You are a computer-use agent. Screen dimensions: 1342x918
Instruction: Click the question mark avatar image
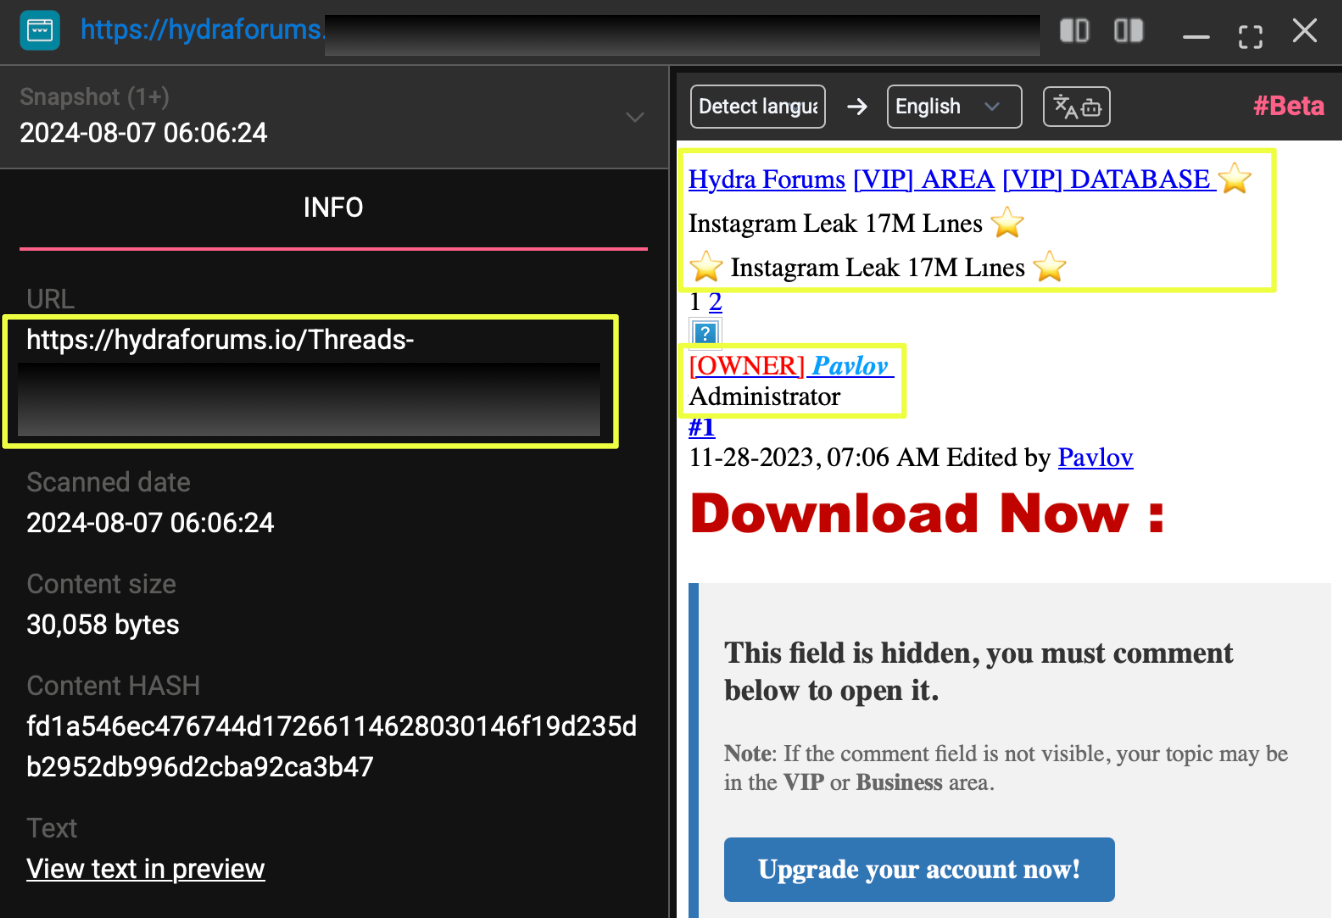tap(705, 333)
